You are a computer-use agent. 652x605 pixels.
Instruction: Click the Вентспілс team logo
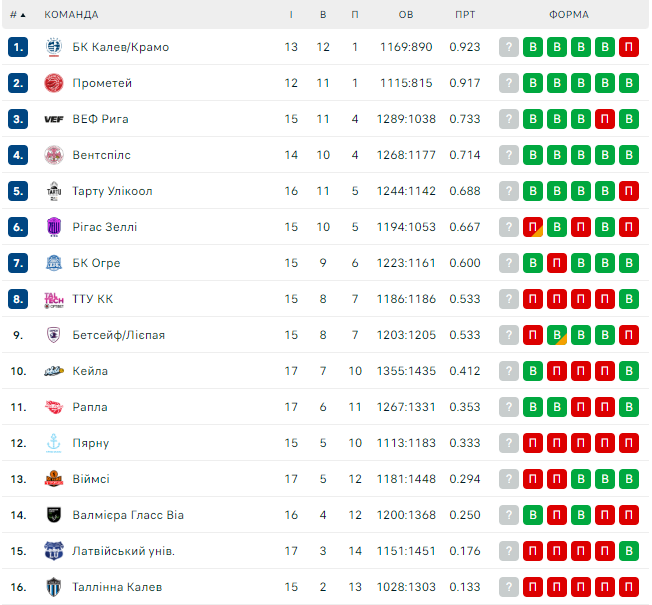click(x=54, y=155)
